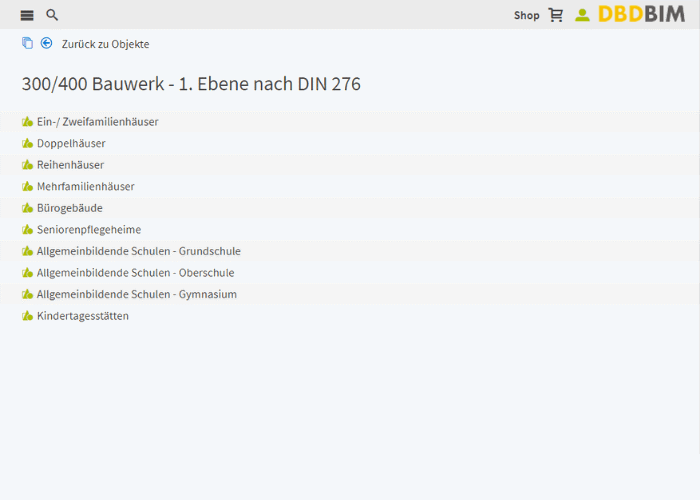
Task: Click thumbs-up icon beside Kindertagesstätten
Action: point(28,316)
